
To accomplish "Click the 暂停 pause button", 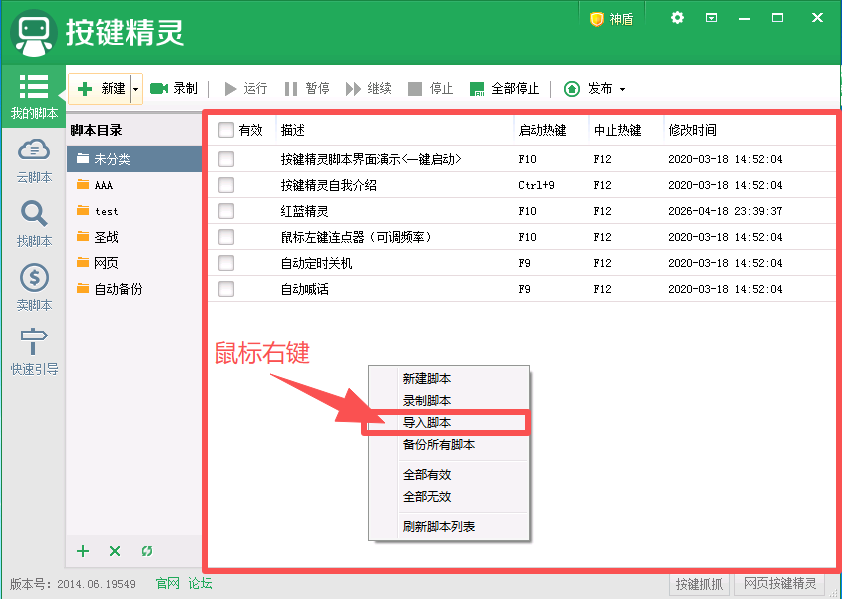I will [307, 89].
